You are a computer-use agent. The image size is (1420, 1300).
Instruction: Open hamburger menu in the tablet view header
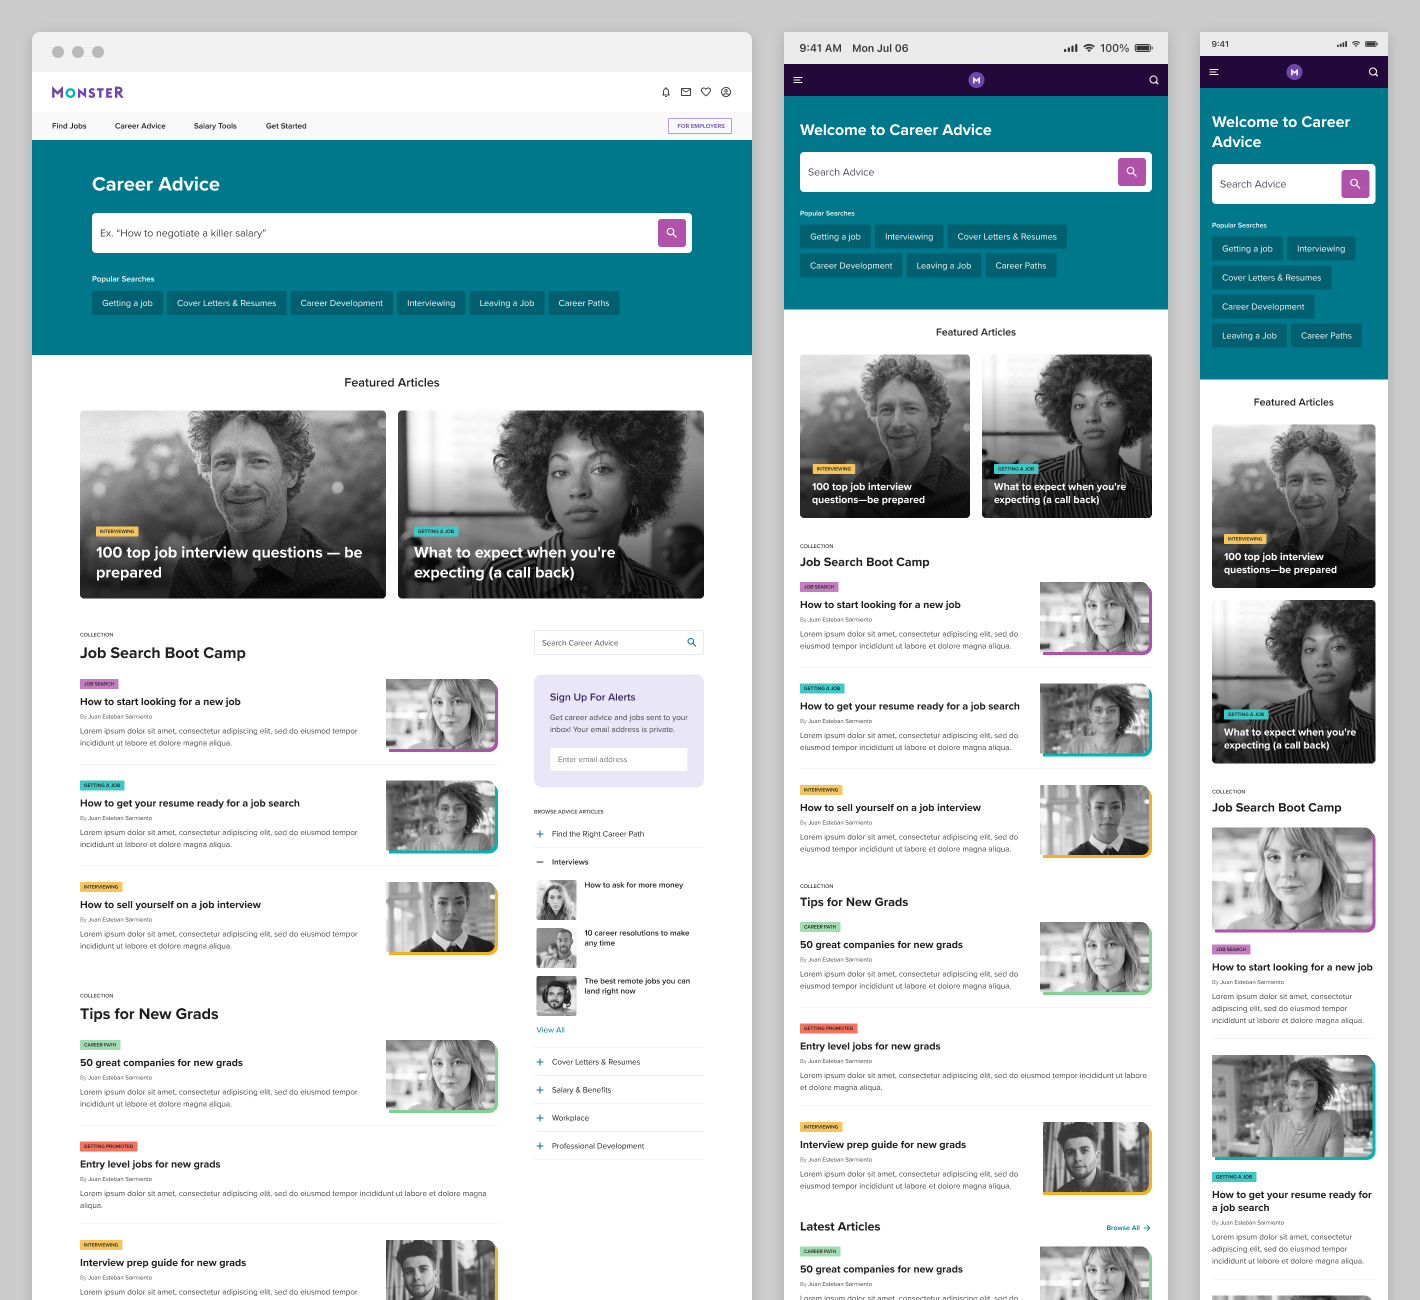[798, 80]
